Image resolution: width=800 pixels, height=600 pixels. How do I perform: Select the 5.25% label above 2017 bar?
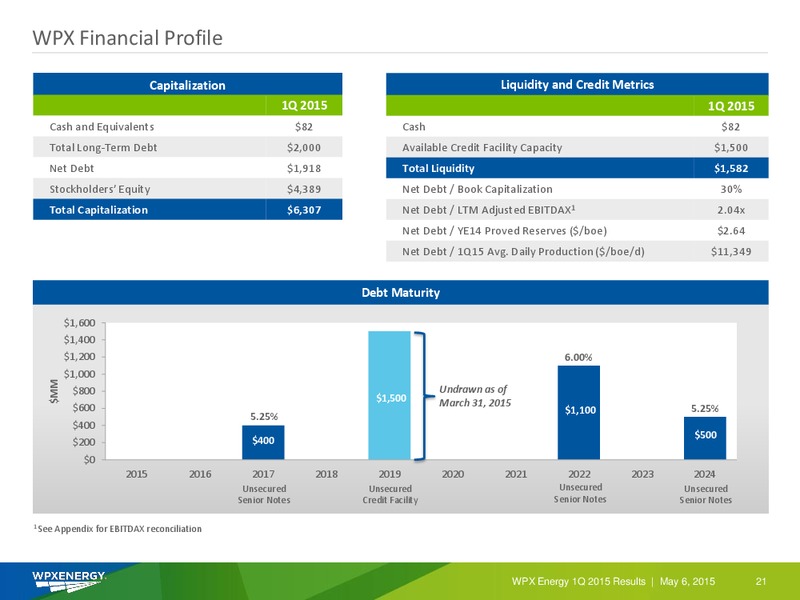[264, 417]
